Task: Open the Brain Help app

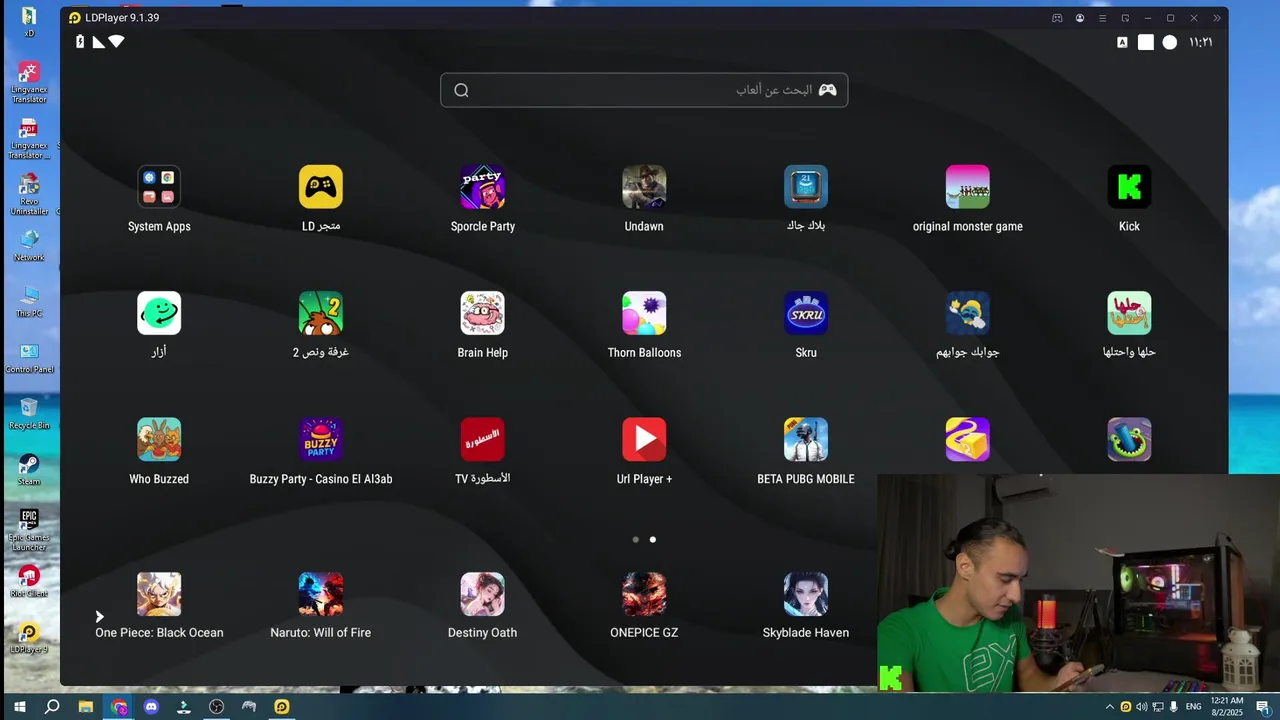Action: pos(483,313)
